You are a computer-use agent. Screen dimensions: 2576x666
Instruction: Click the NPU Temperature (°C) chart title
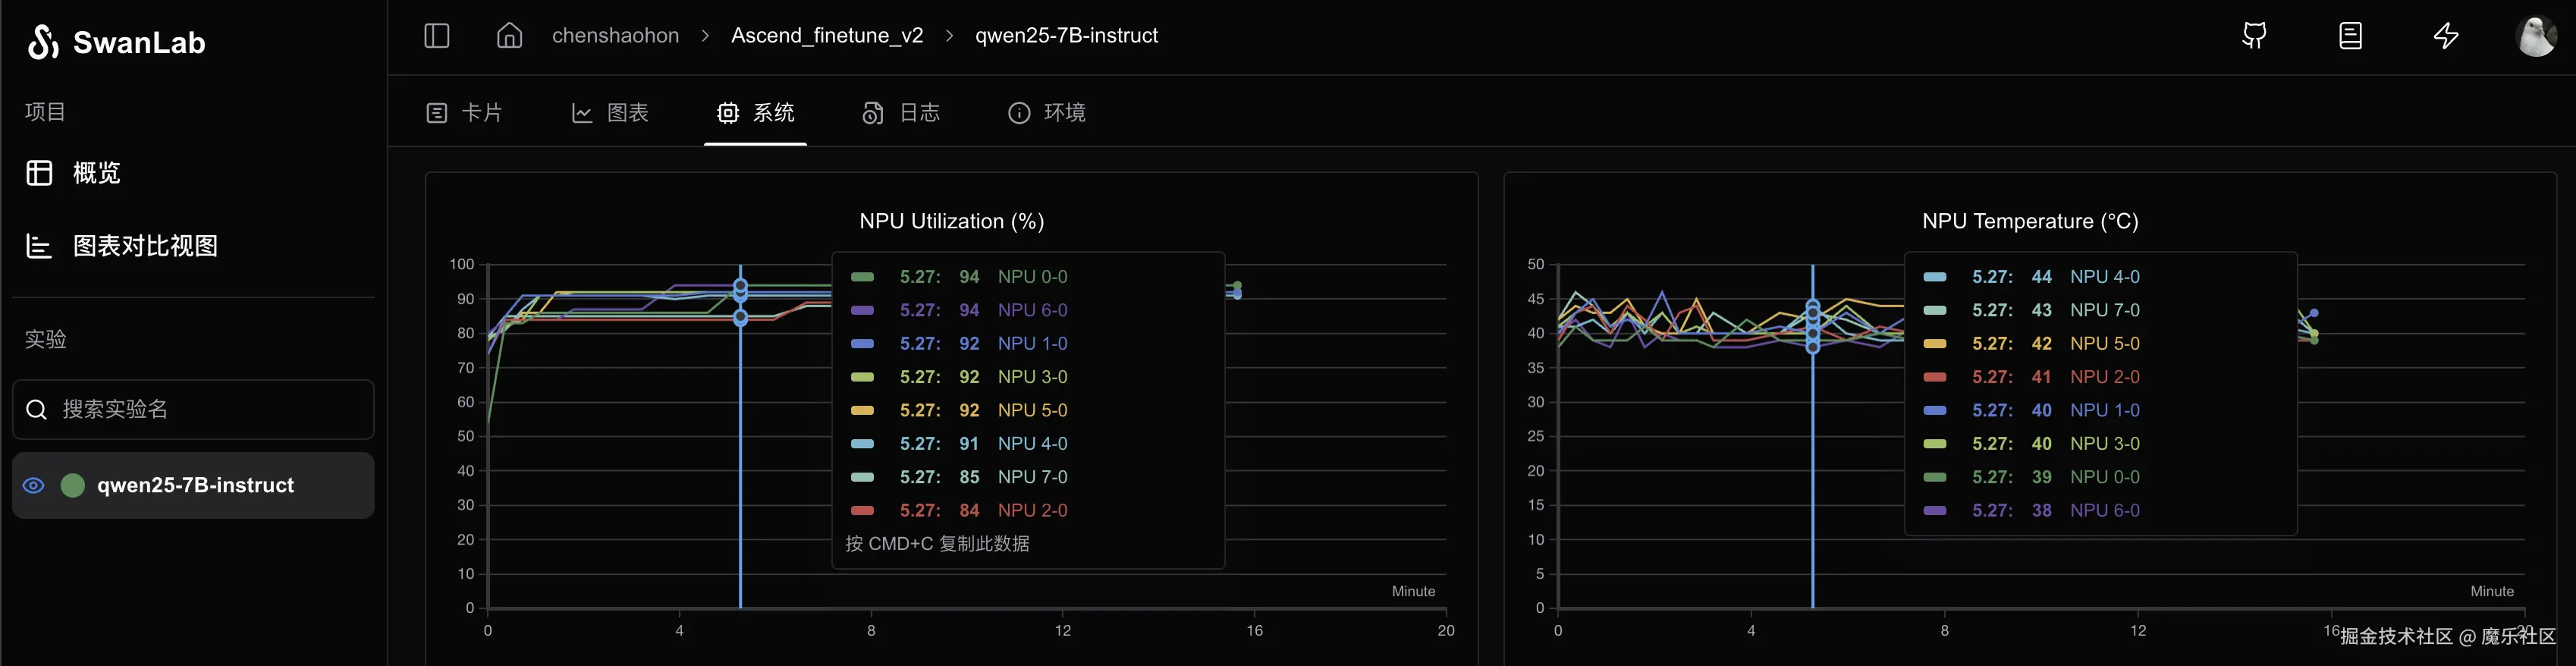point(2030,221)
